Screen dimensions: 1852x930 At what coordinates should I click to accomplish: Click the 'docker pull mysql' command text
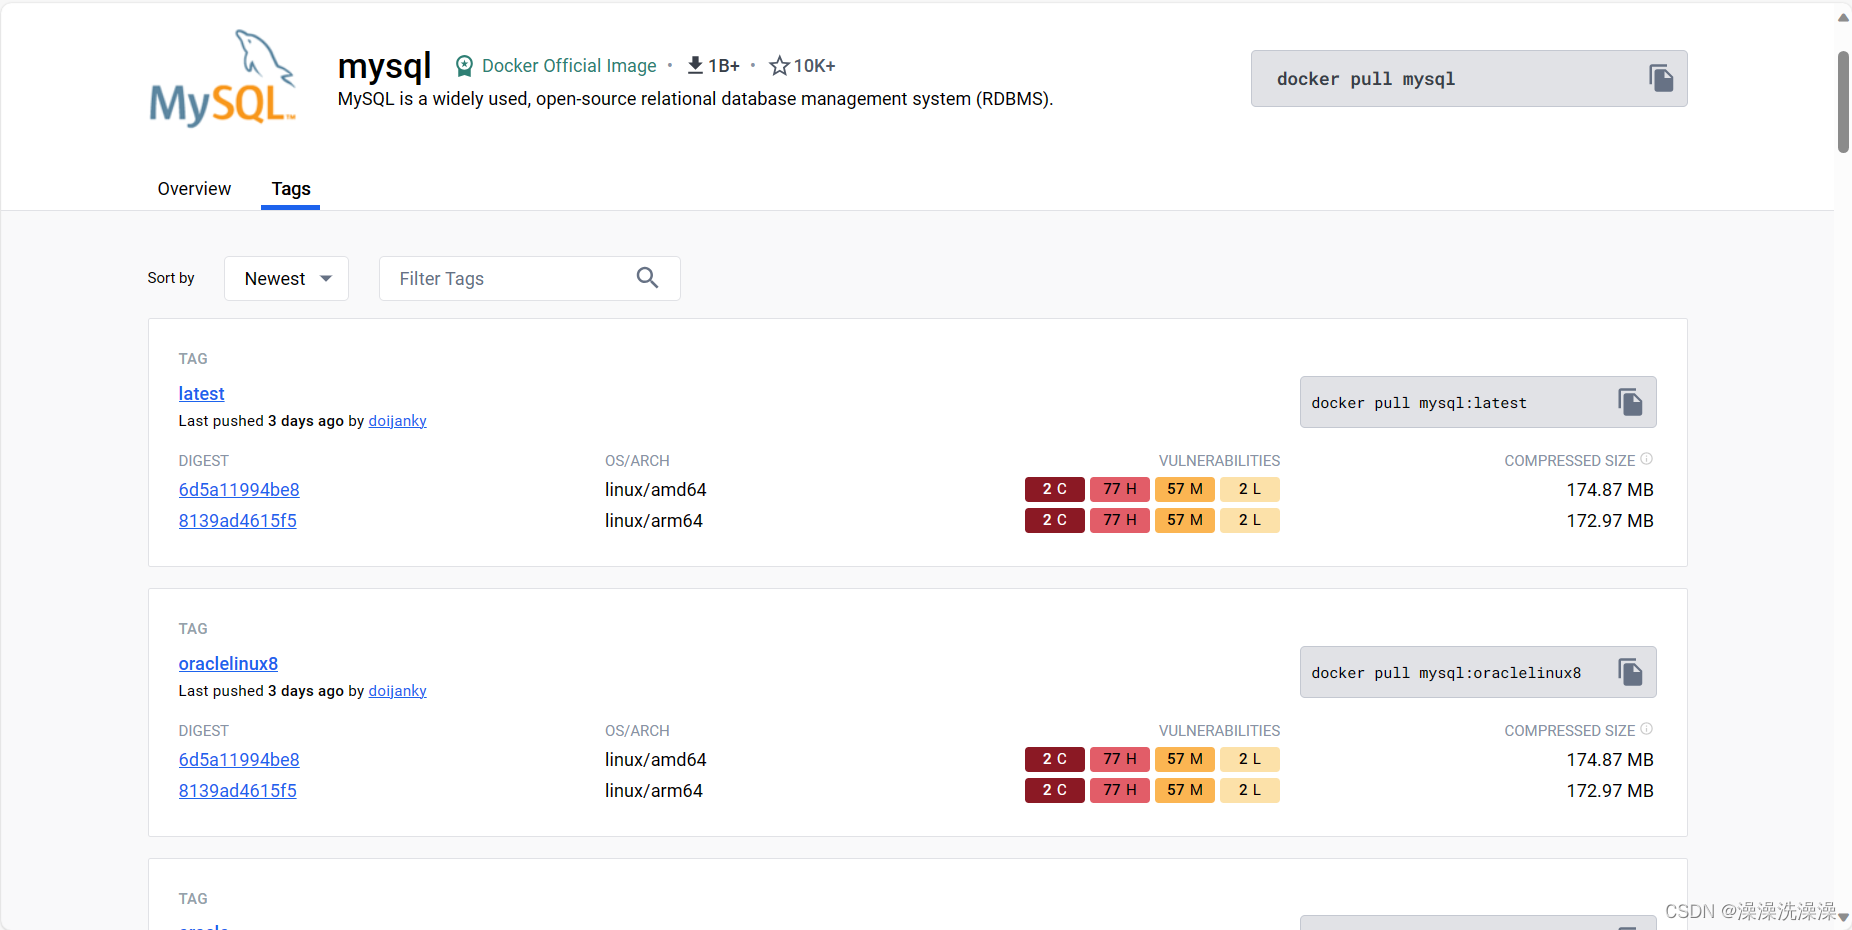tap(1366, 79)
